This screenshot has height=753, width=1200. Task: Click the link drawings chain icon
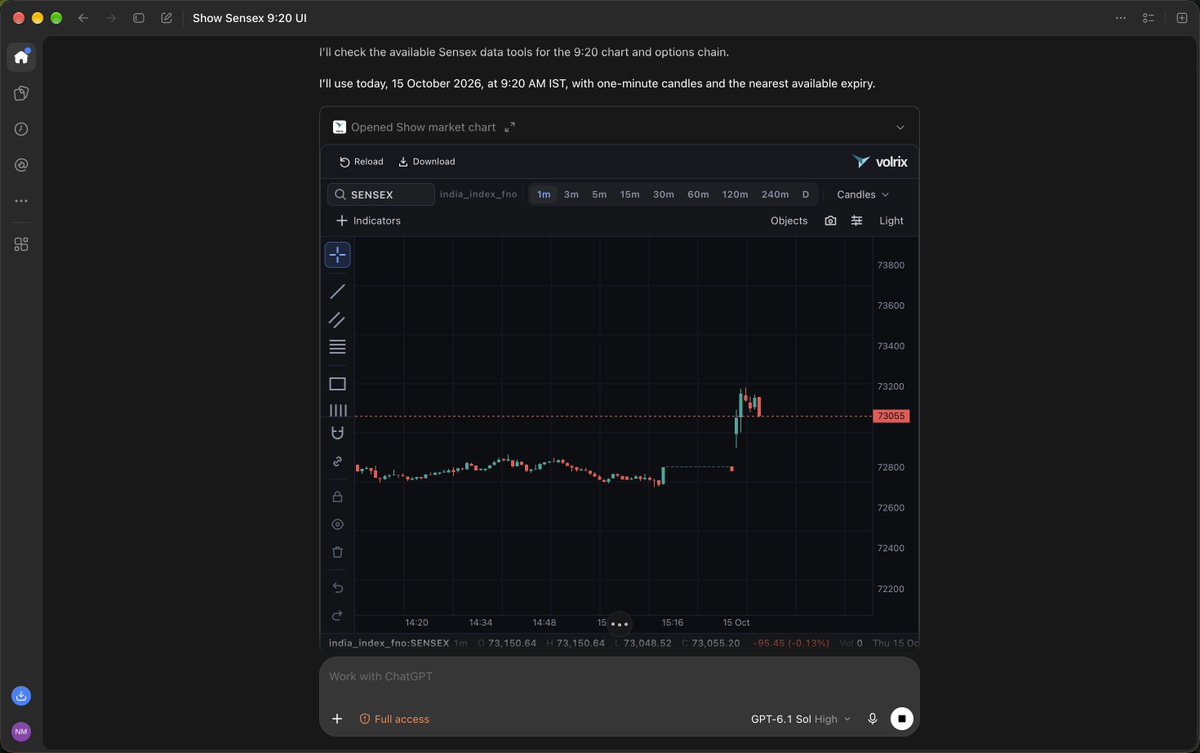pyautogui.click(x=337, y=461)
